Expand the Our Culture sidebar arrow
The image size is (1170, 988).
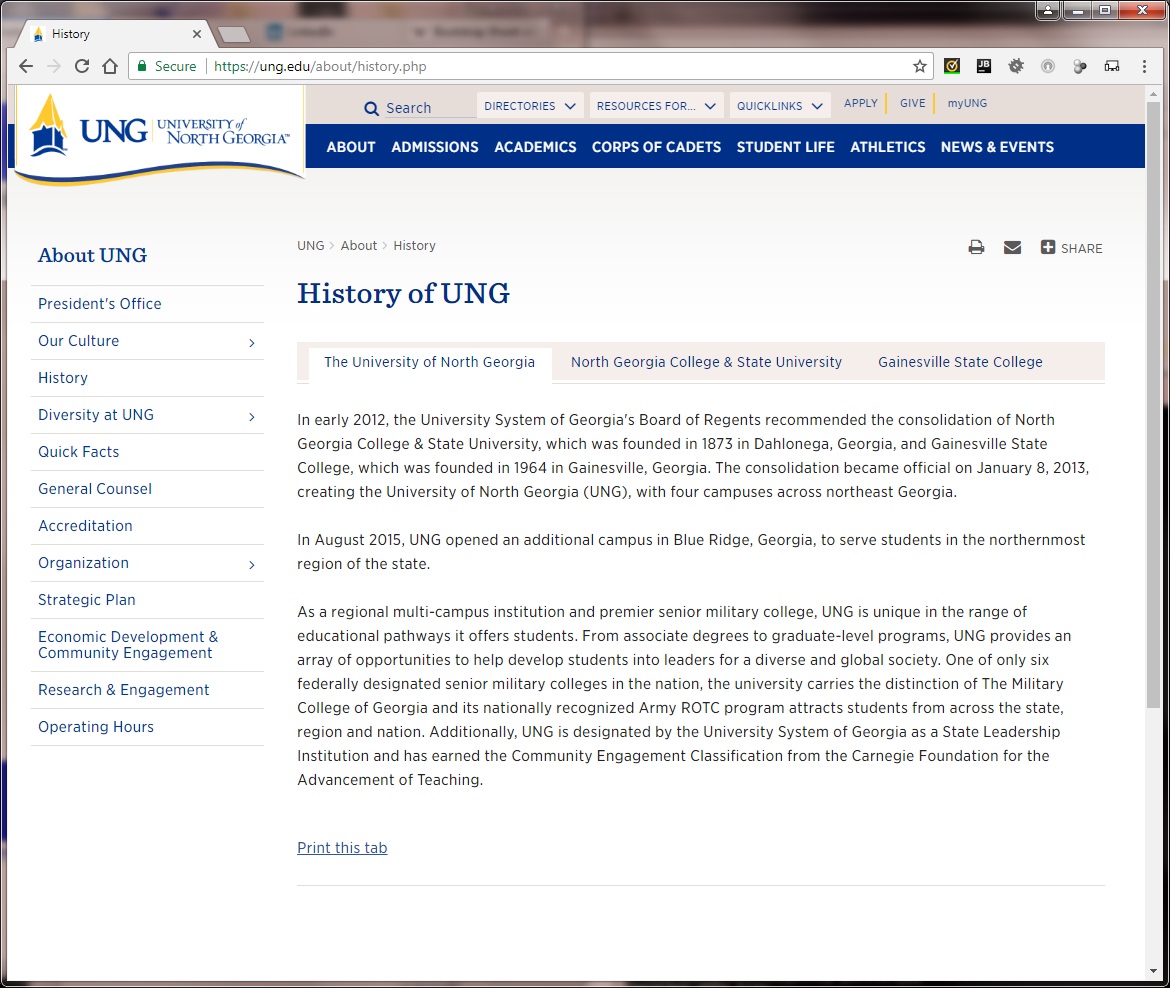[x=251, y=343]
